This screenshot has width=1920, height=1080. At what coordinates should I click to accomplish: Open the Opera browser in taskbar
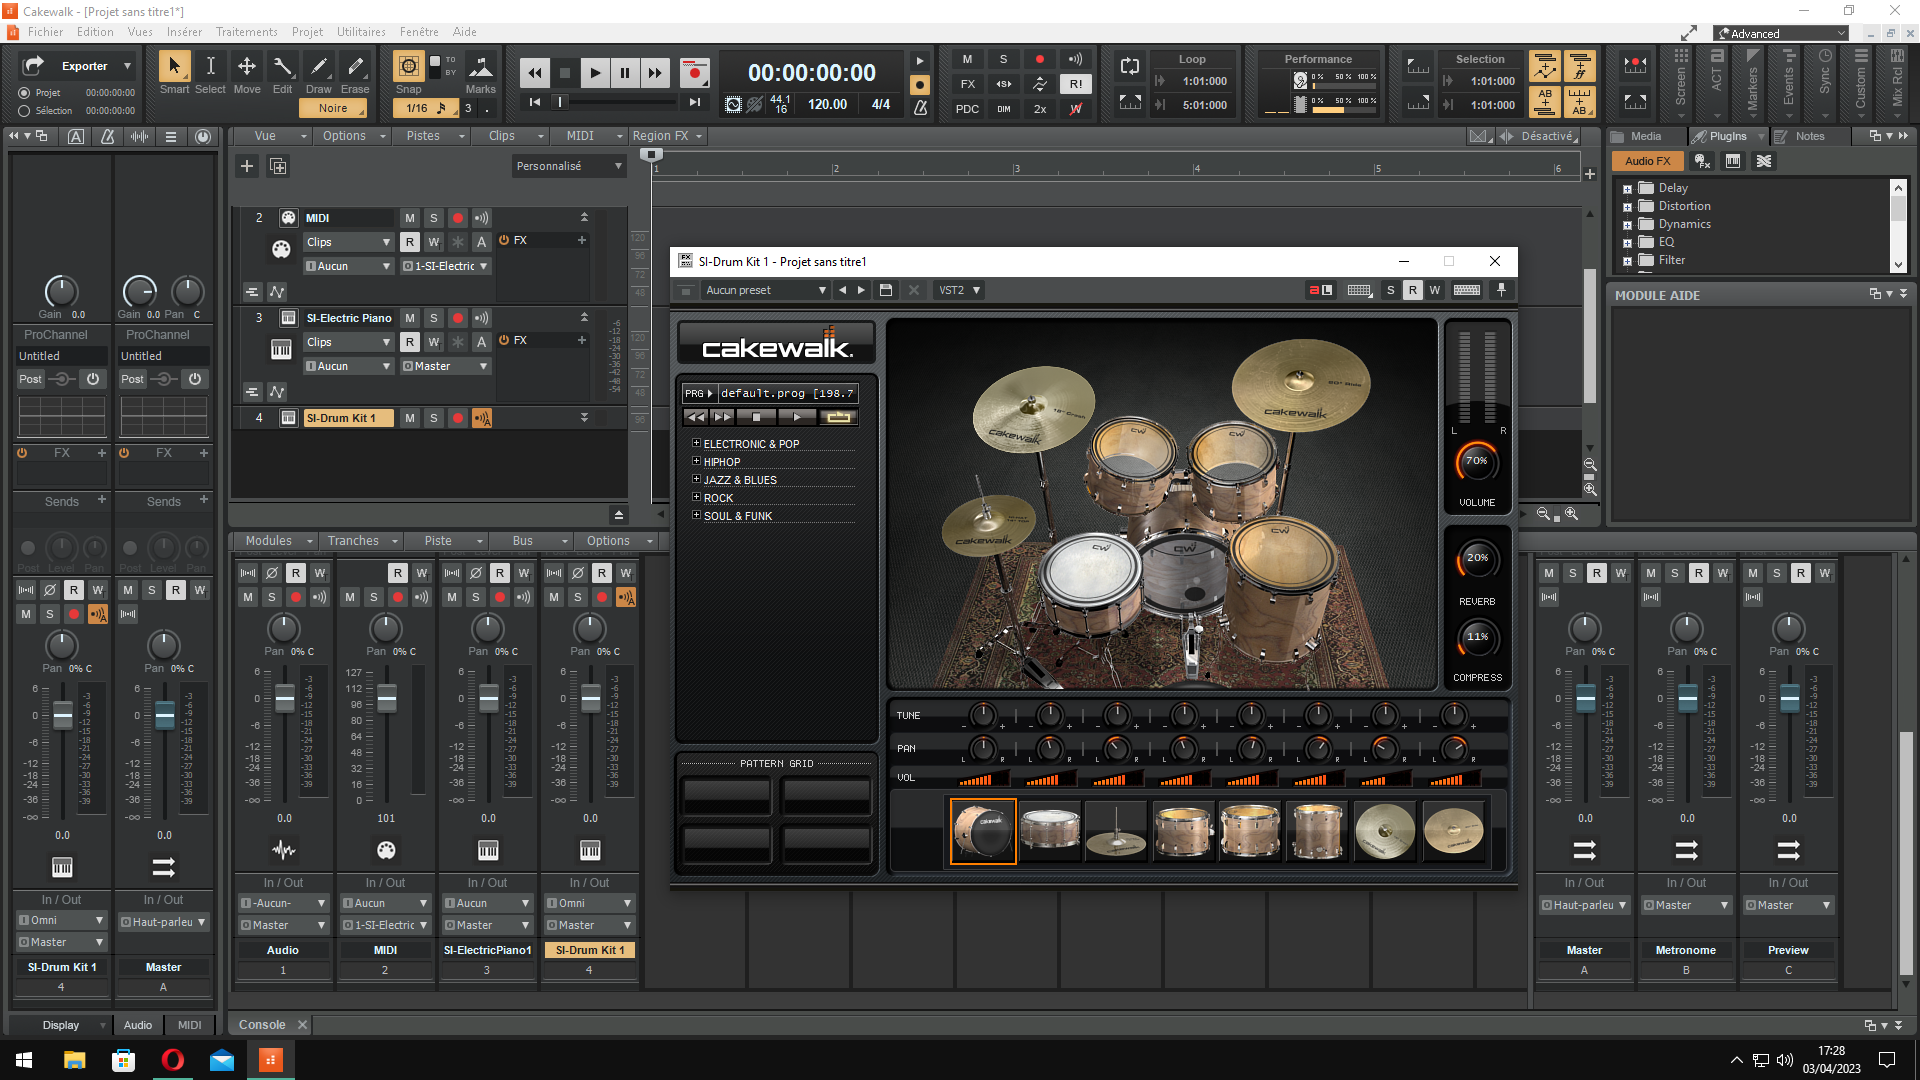[x=172, y=1060]
